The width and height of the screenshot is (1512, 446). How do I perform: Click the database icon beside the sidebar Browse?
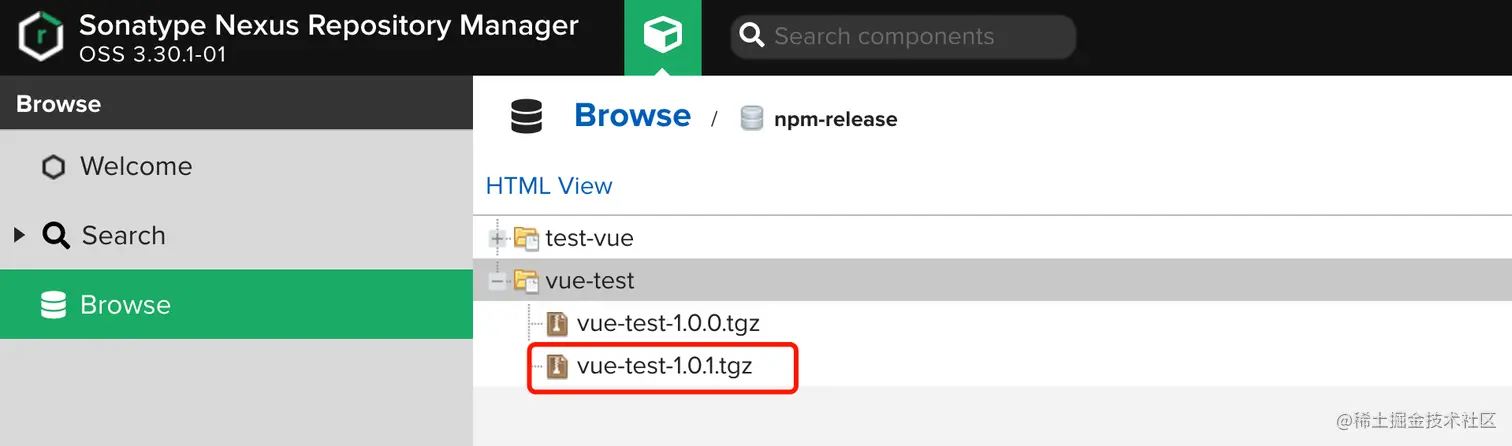point(53,305)
